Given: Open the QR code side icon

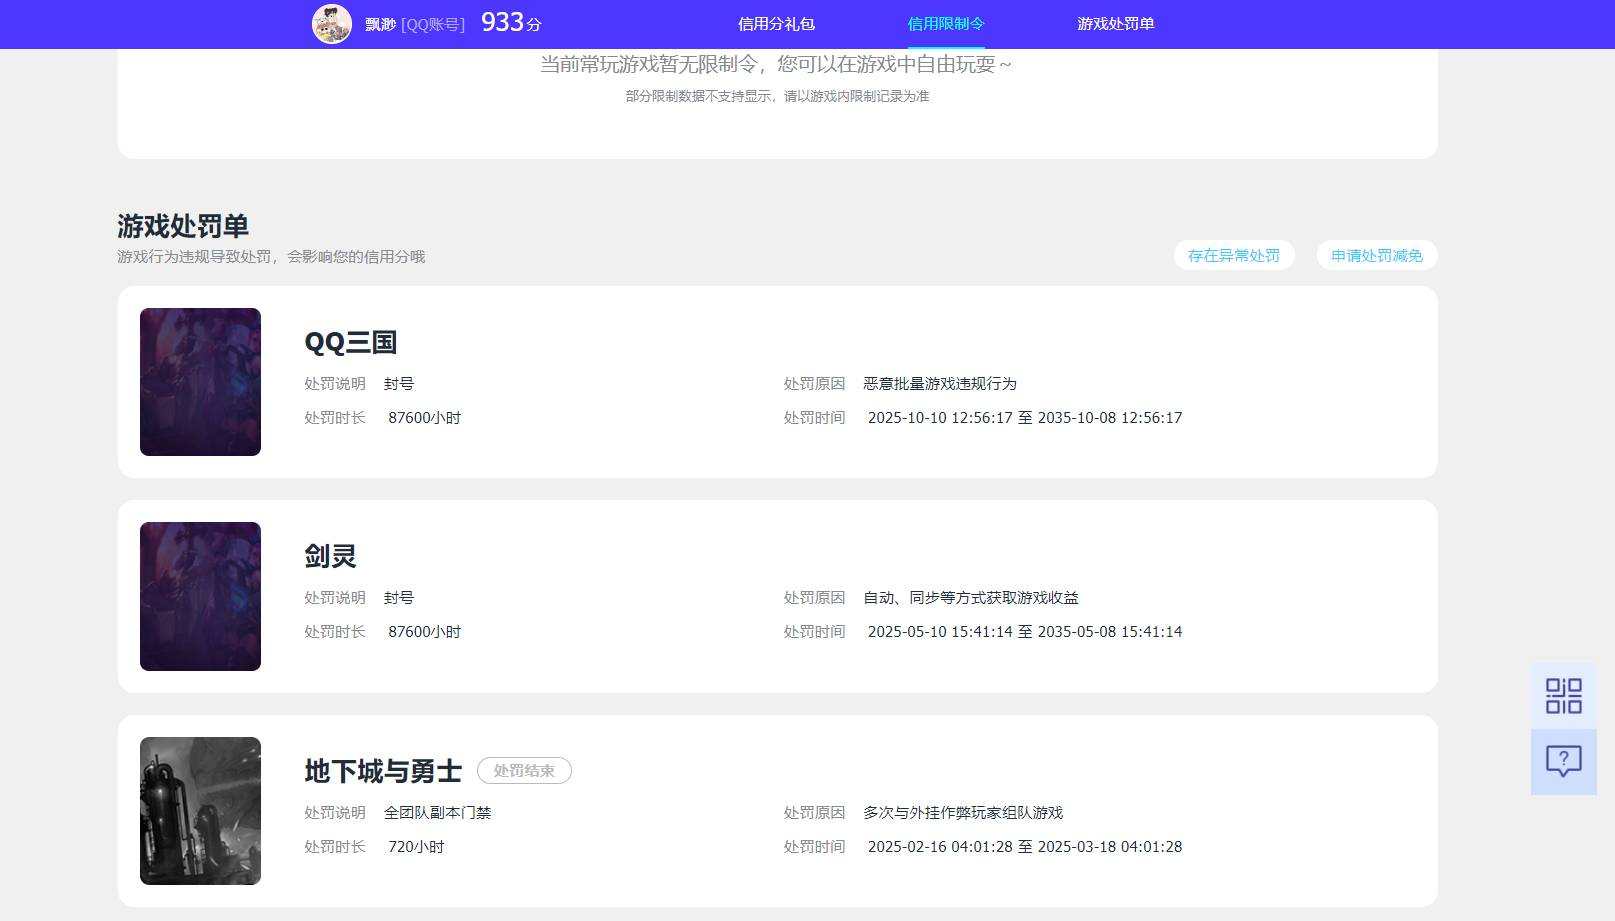Looking at the screenshot, I should click(1563, 696).
